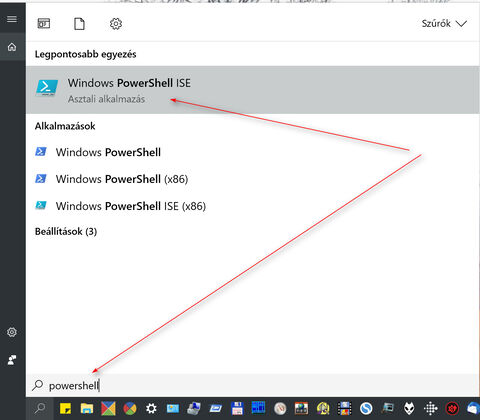Open the compass-like round taskbar icon

(280, 408)
